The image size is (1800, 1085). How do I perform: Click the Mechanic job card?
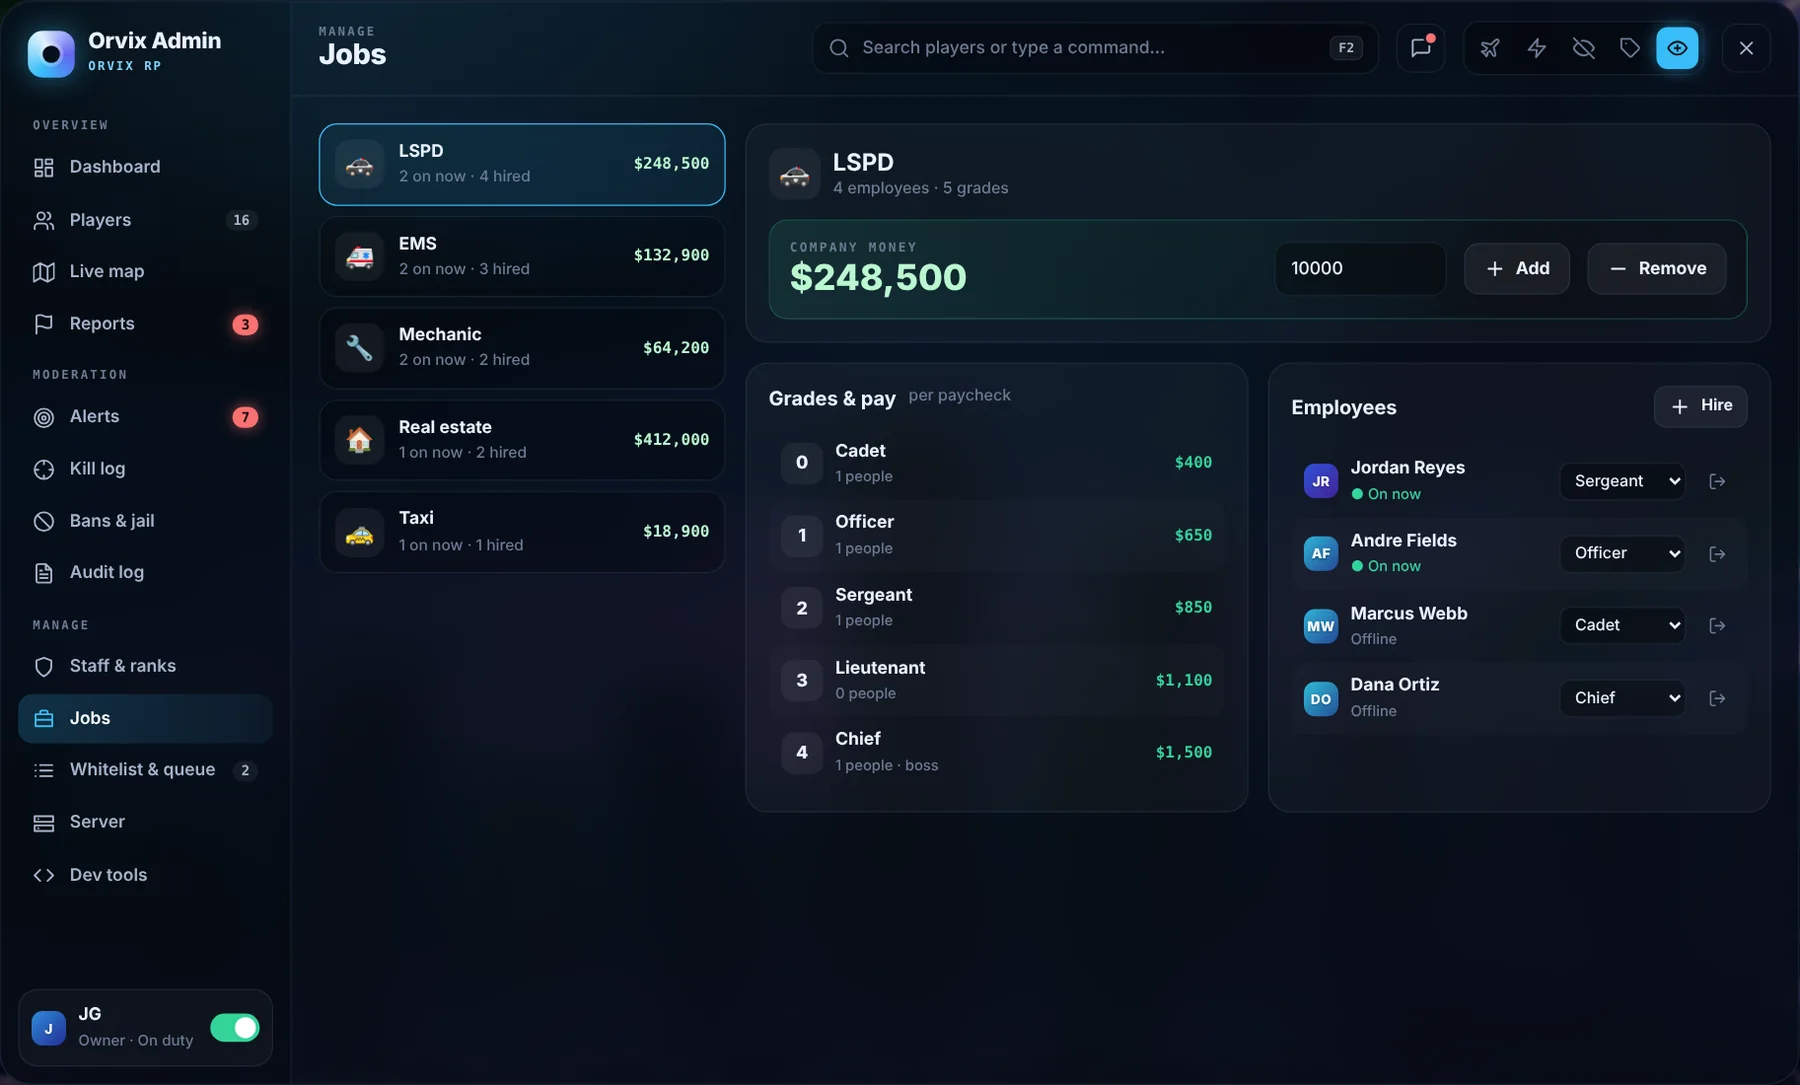pyautogui.click(x=522, y=348)
